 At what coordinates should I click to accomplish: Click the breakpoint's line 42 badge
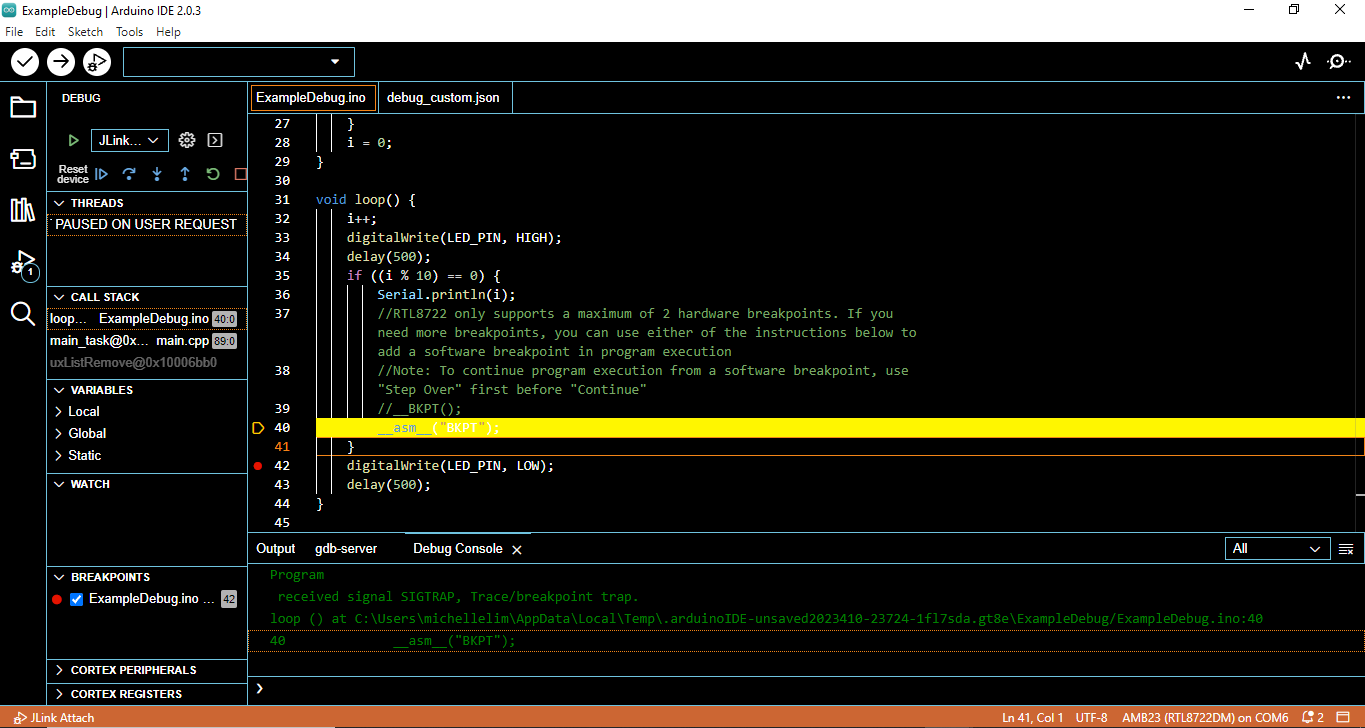[229, 599]
